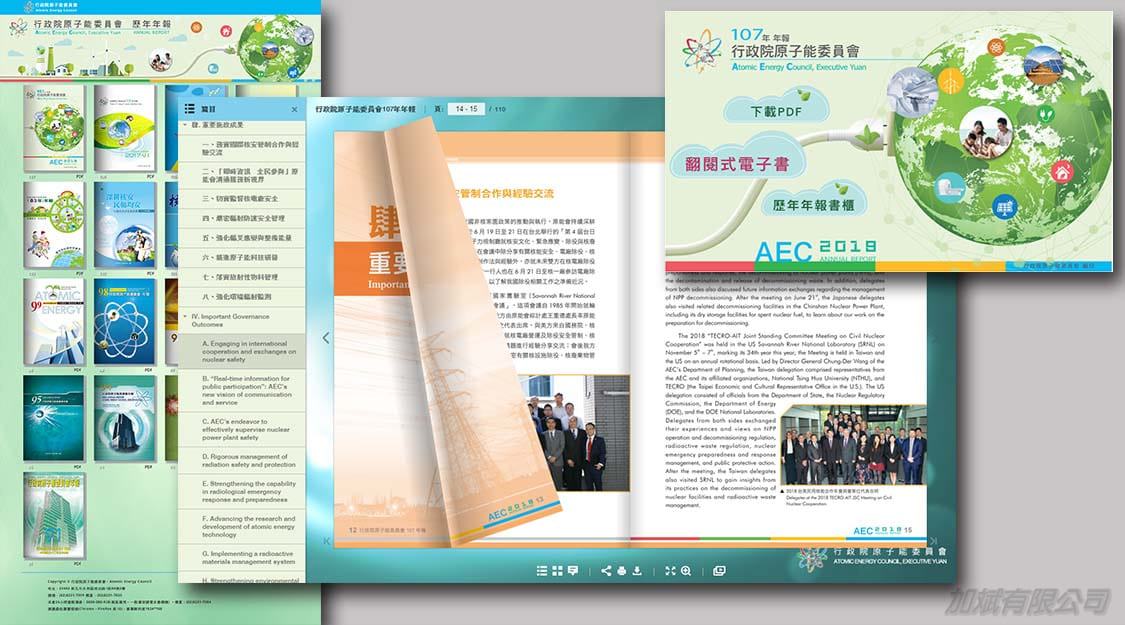The width and height of the screenshot is (1125, 625).
Task: Open chapter 八、強化環境輻射監測
Action: coord(241,296)
